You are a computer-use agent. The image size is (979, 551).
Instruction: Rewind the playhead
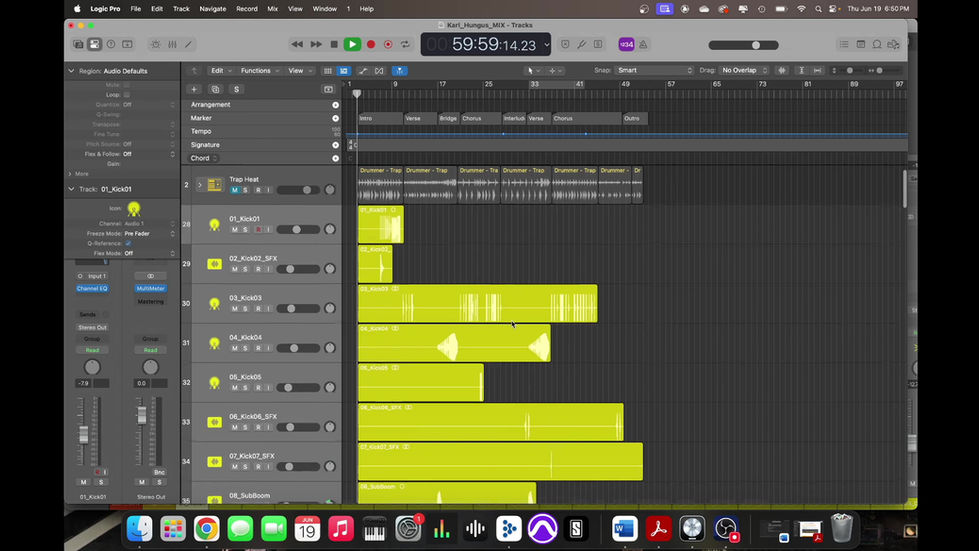tap(297, 44)
